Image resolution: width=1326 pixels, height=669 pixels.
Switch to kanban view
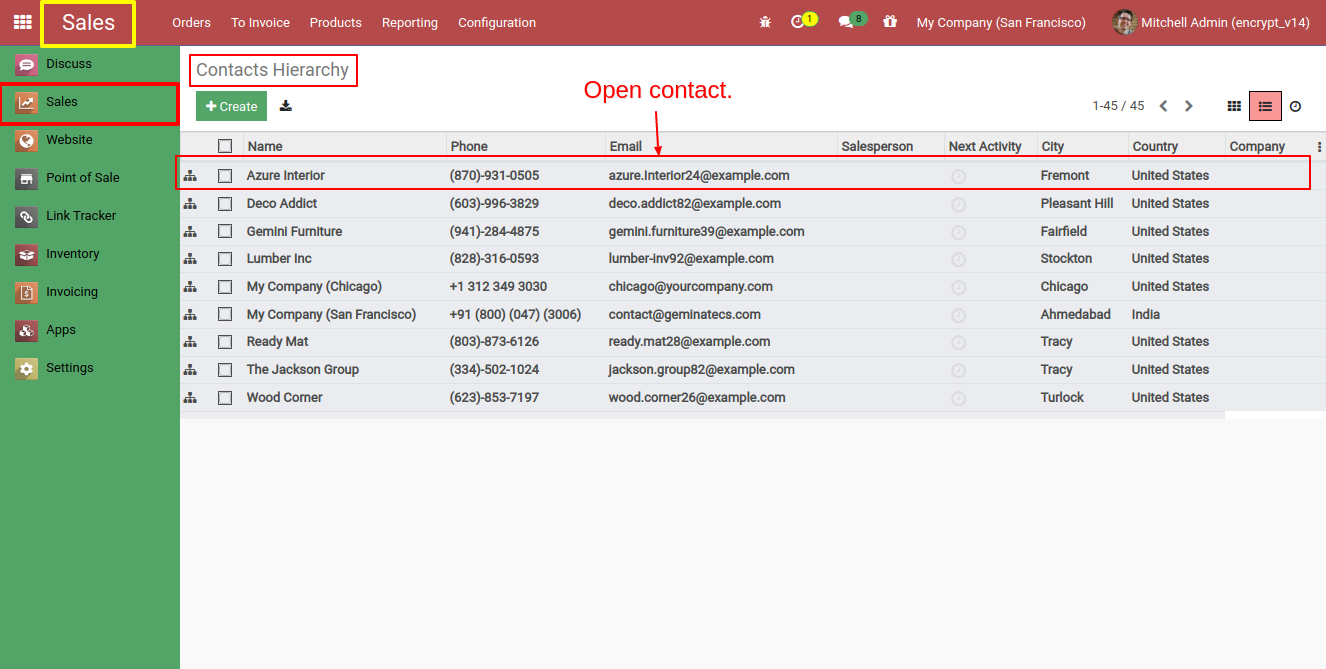pos(1233,106)
